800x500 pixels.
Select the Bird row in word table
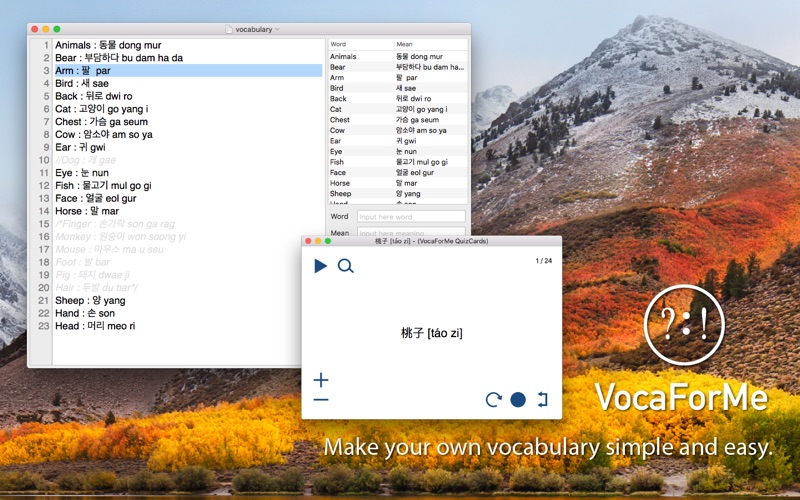[x=398, y=88]
